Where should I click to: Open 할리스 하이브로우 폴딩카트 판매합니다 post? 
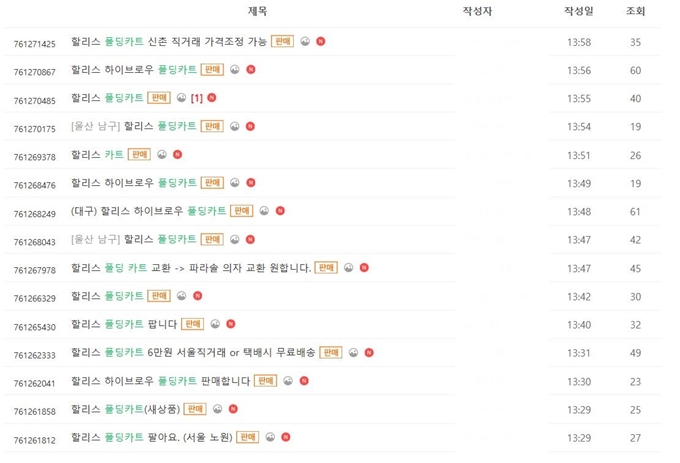(160, 381)
